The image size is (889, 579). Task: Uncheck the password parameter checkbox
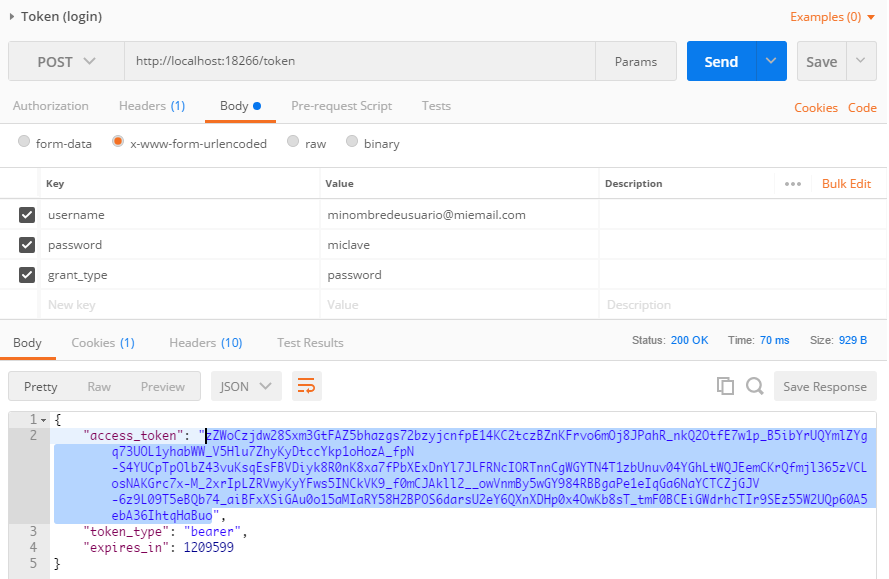click(27, 245)
